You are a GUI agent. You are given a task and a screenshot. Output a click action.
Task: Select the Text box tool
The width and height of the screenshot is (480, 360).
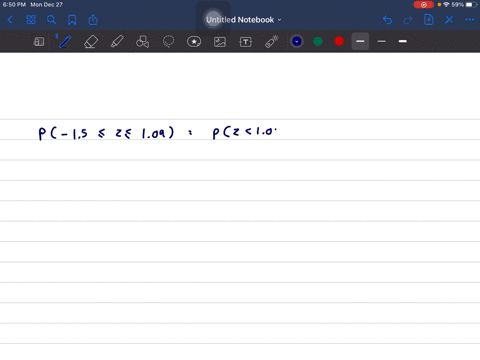tap(246, 42)
